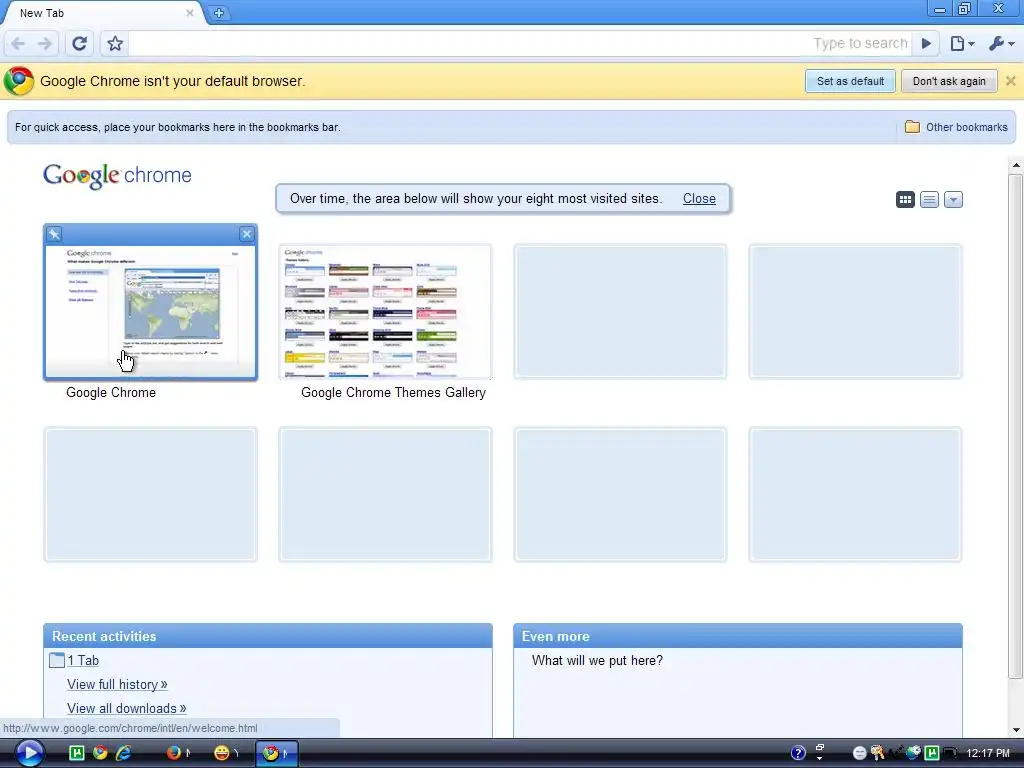Open Google Chrome Themes Gallery thumbnail
The image size is (1024, 768).
[385, 312]
